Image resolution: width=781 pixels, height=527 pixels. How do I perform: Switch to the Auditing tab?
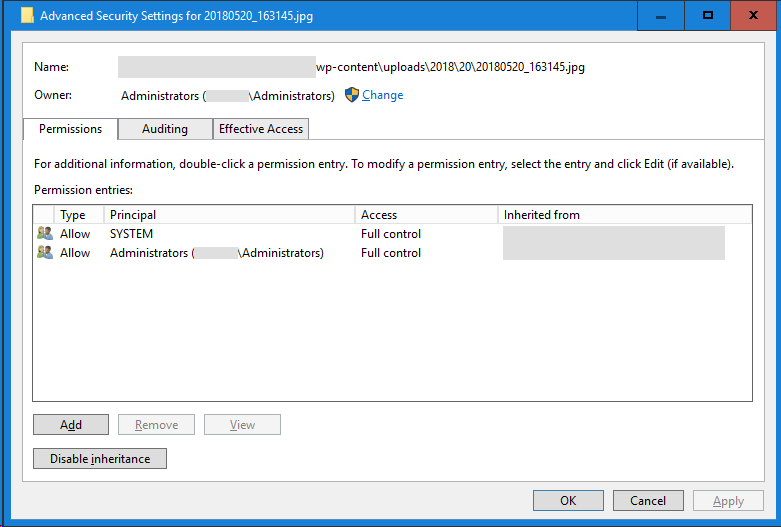(165, 129)
